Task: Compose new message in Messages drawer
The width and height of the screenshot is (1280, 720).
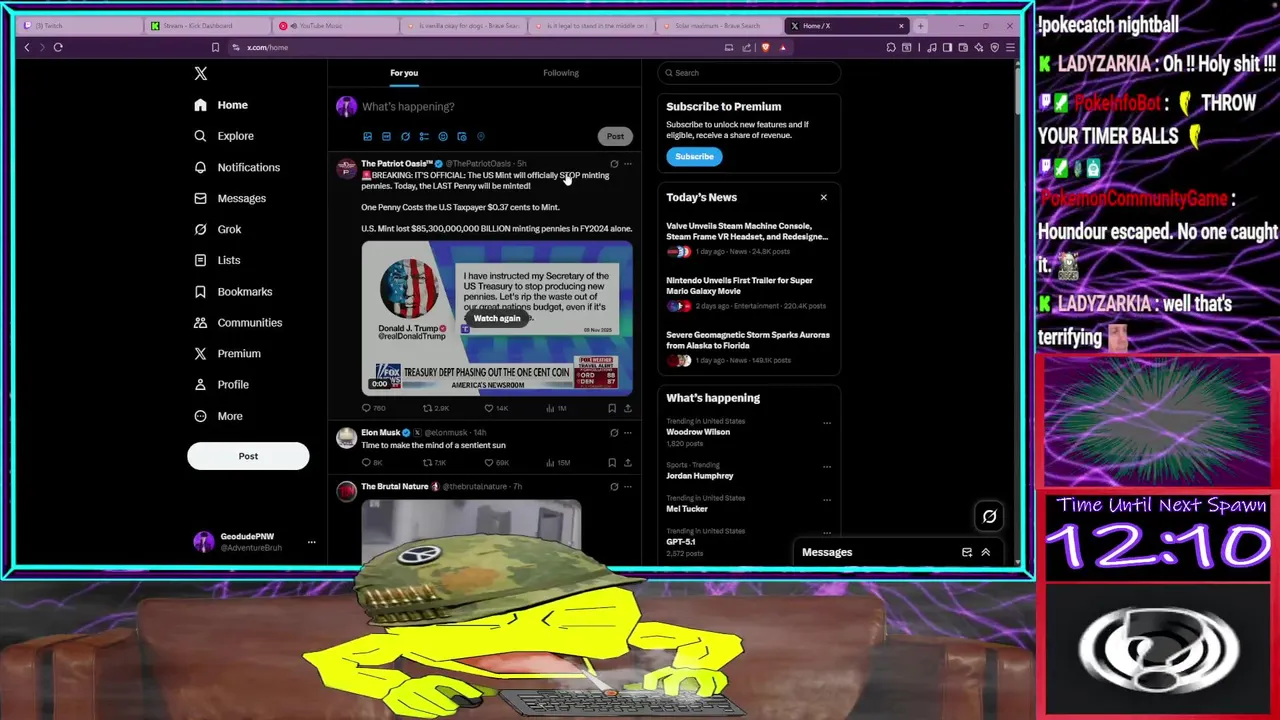Action: tap(967, 552)
